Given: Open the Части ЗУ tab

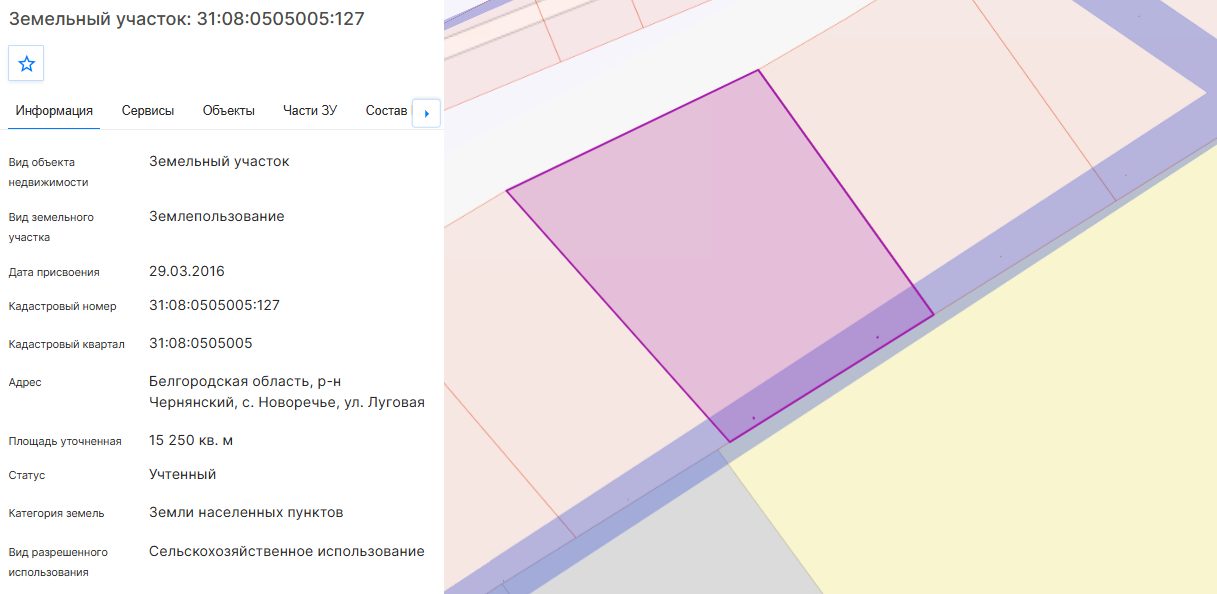Looking at the screenshot, I should pos(310,111).
